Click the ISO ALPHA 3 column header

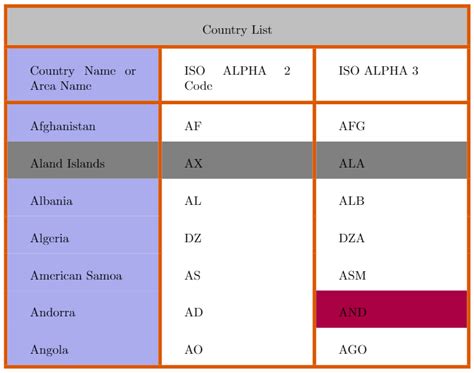coord(392,75)
